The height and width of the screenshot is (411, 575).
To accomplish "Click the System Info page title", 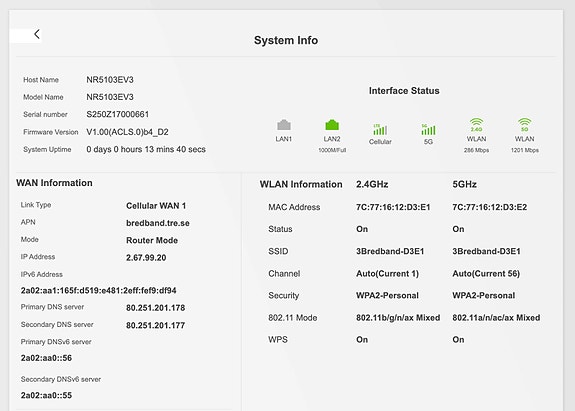I will click(286, 40).
